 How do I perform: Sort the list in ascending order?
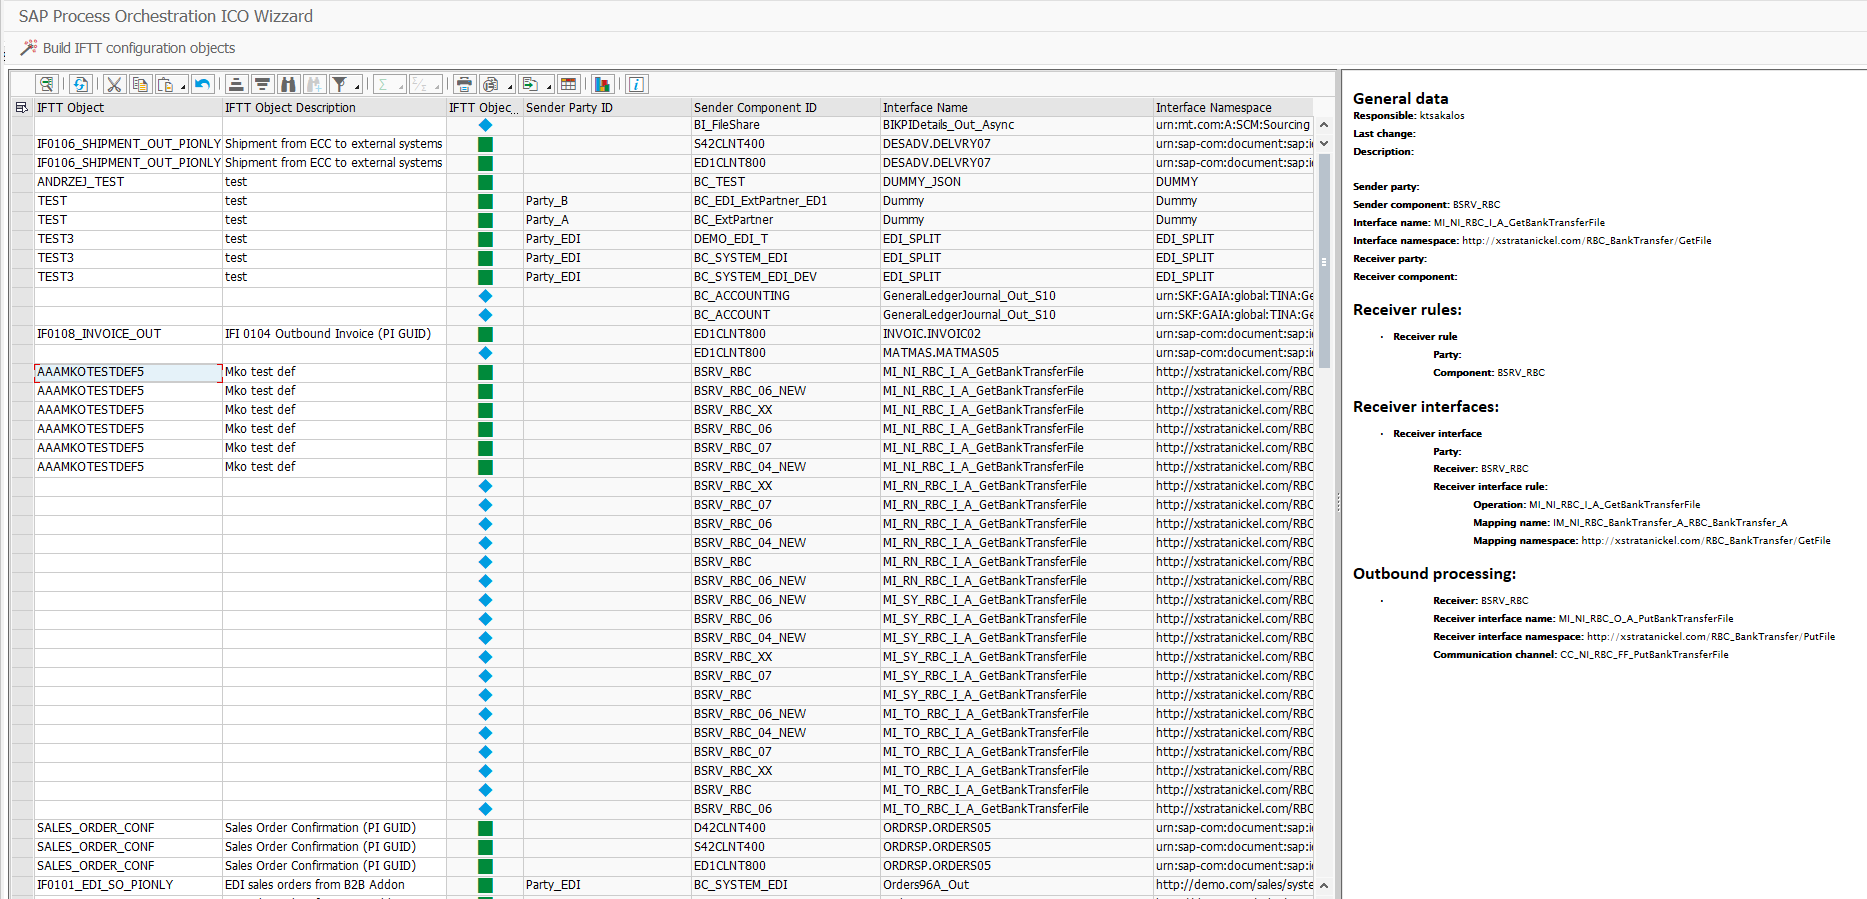(x=236, y=84)
